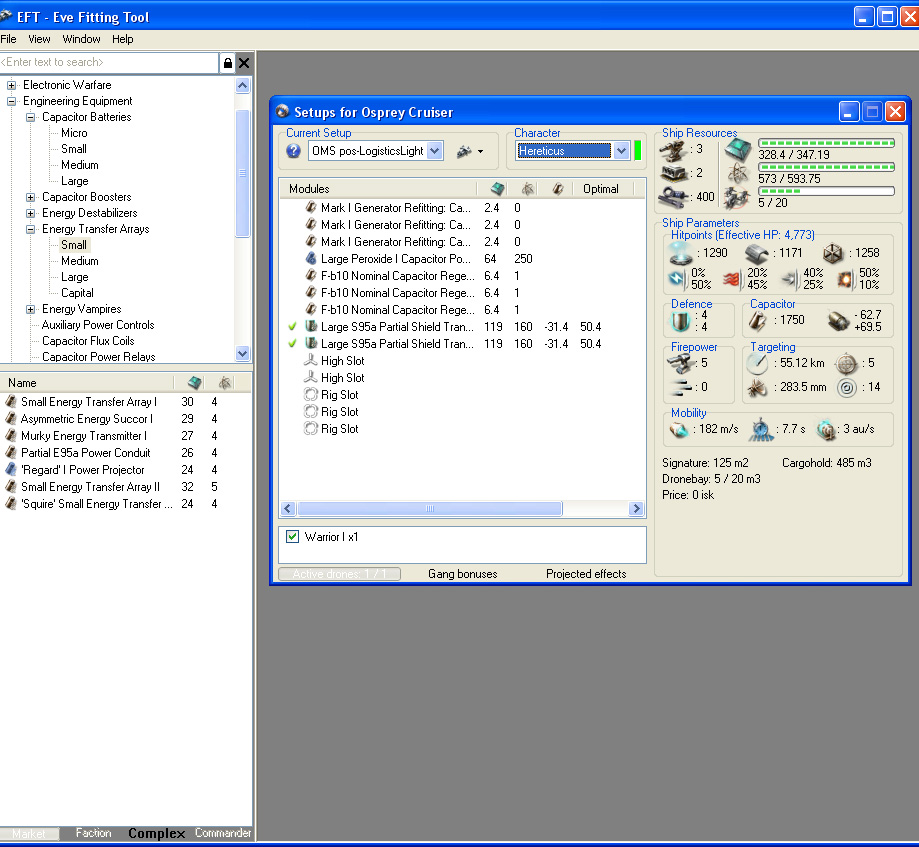Clear the search with the X icon
This screenshot has height=847, width=919.
(x=244, y=63)
